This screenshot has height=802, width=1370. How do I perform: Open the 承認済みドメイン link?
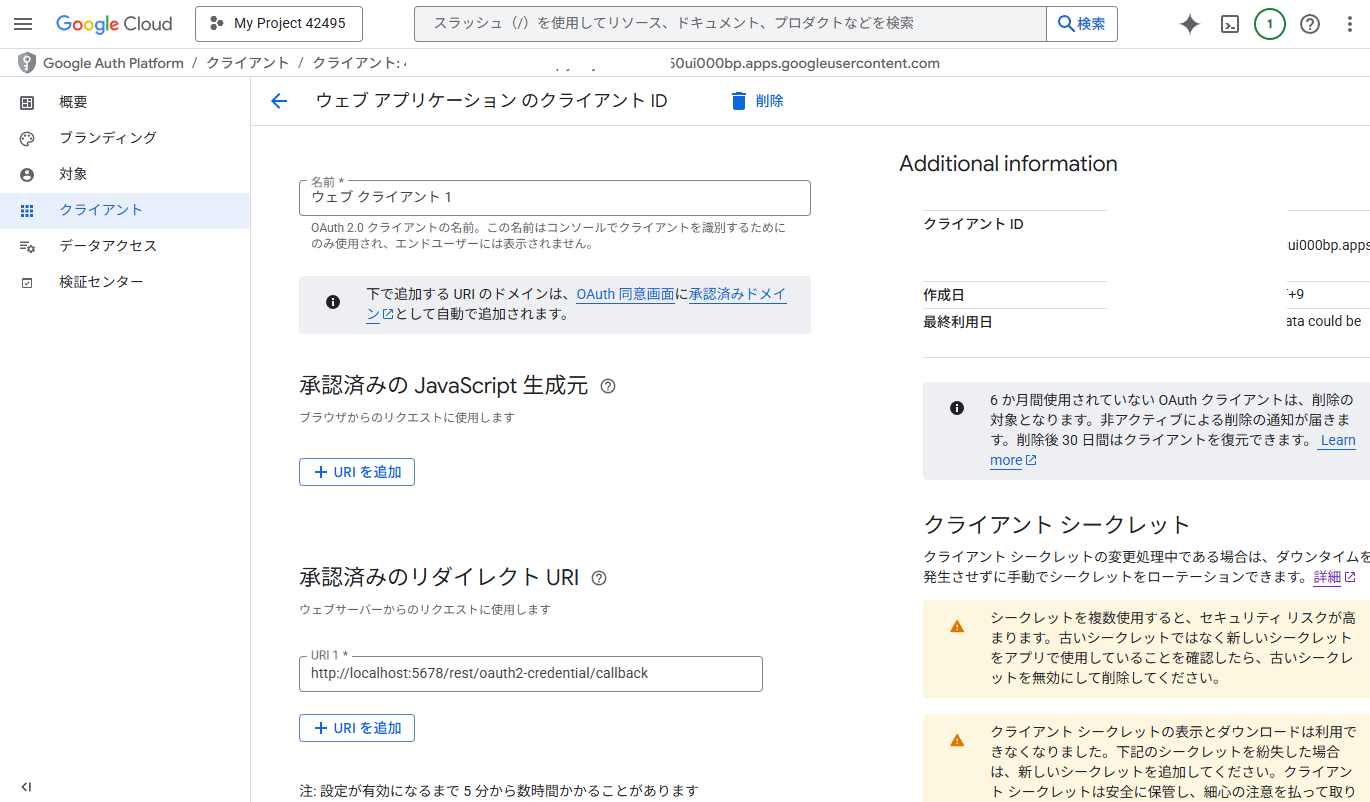pos(738,294)
